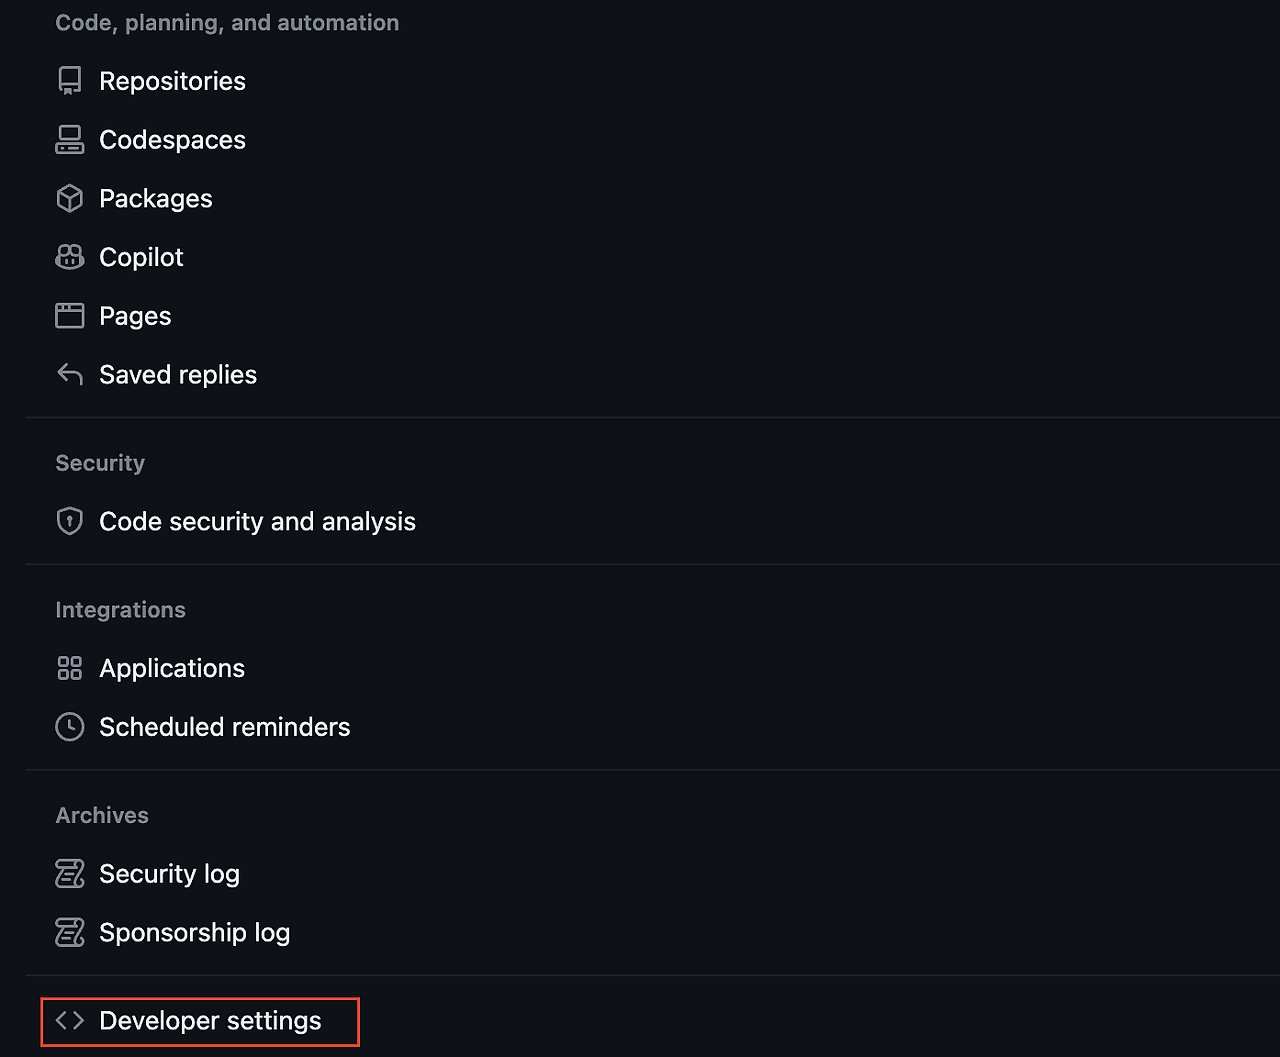Image resolution: width=1280 pixels, height=1057 pixels.
Task: Click the Saved replies reply arrow icon
Action: (69, 373)
